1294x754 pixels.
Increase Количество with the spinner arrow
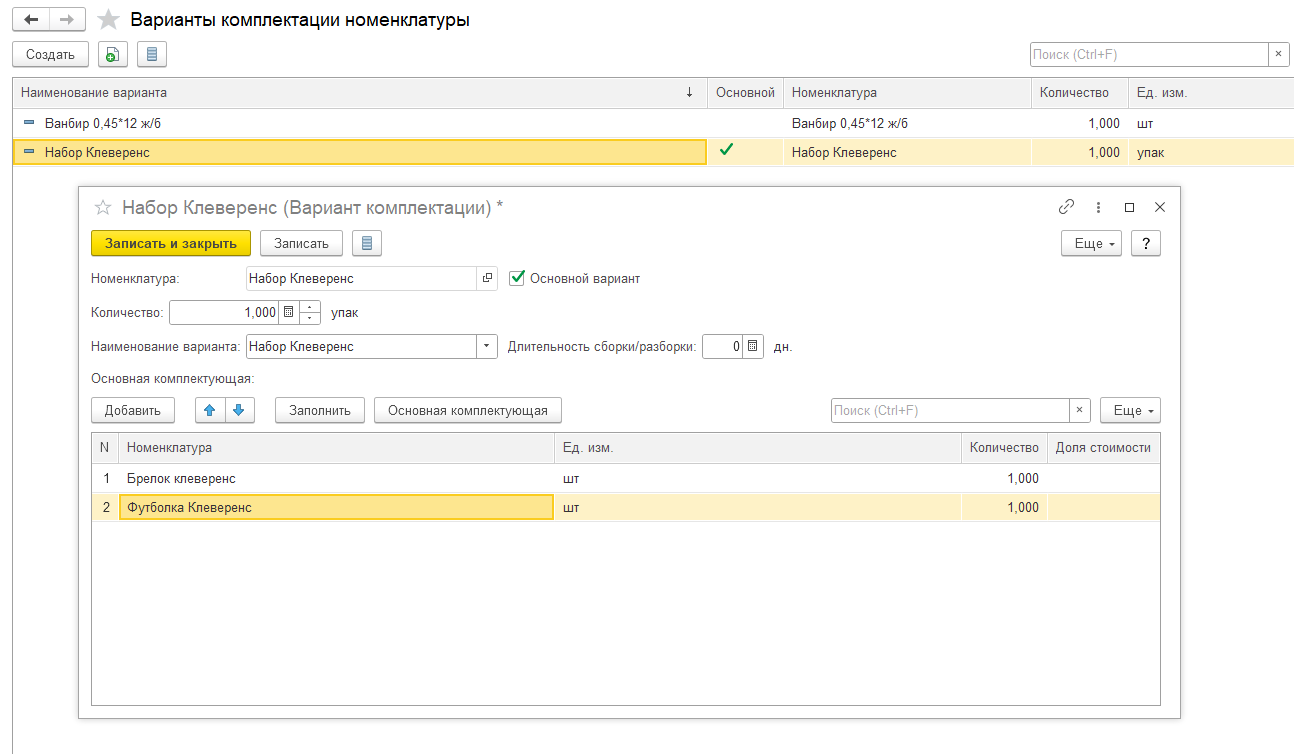[x=310, y=307]
